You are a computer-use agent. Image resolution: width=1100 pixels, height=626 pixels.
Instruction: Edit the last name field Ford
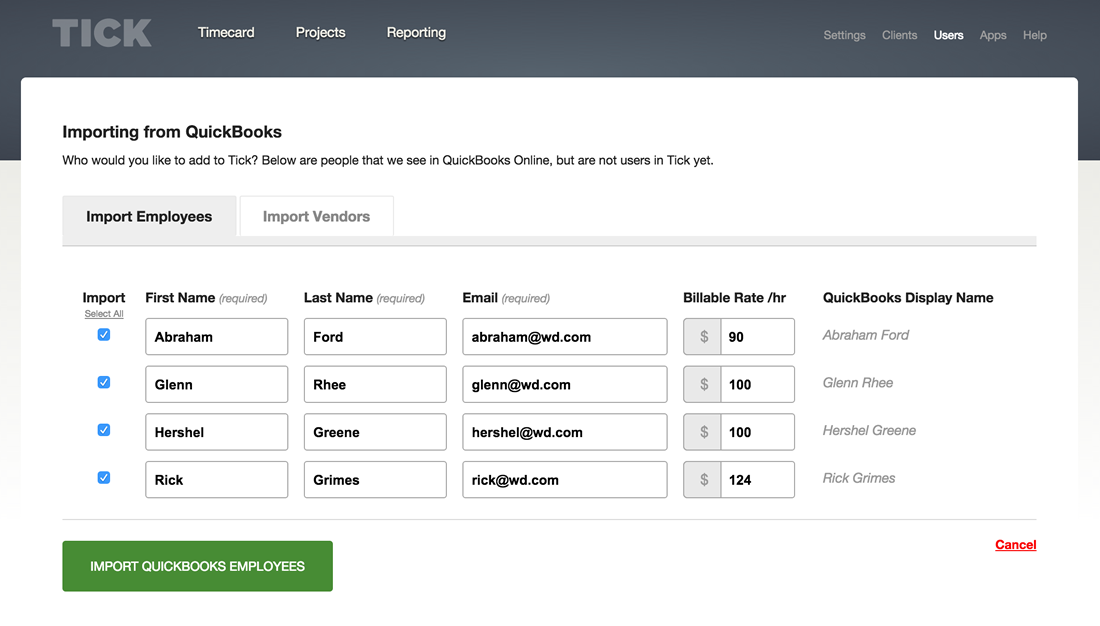375,337
